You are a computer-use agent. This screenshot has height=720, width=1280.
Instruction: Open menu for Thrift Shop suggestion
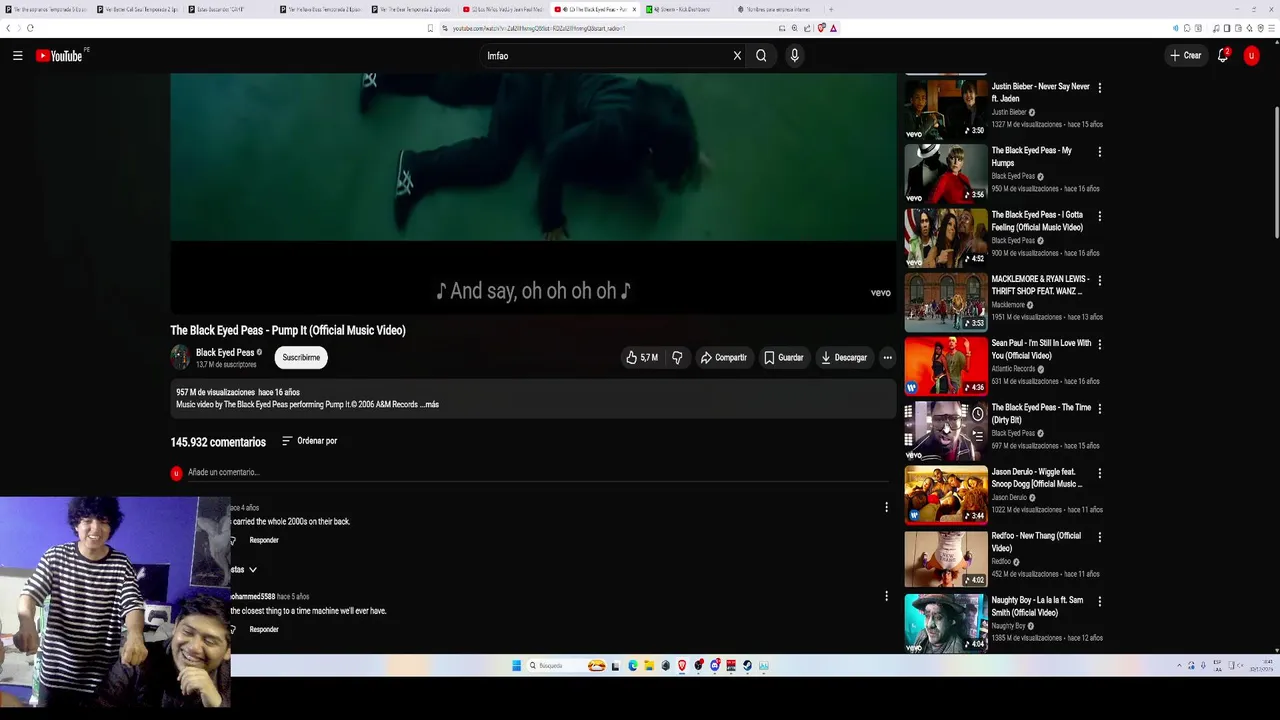[1099, 280]
